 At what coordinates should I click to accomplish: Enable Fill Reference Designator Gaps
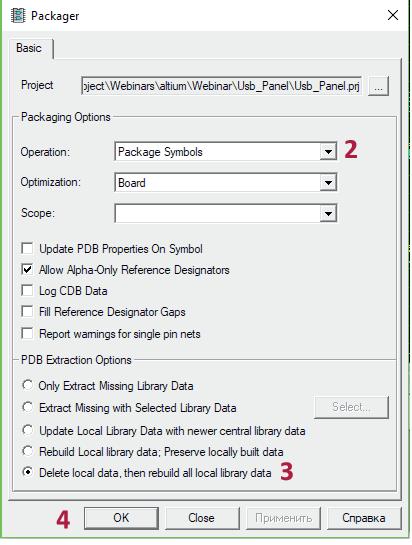tap(27, 311)
